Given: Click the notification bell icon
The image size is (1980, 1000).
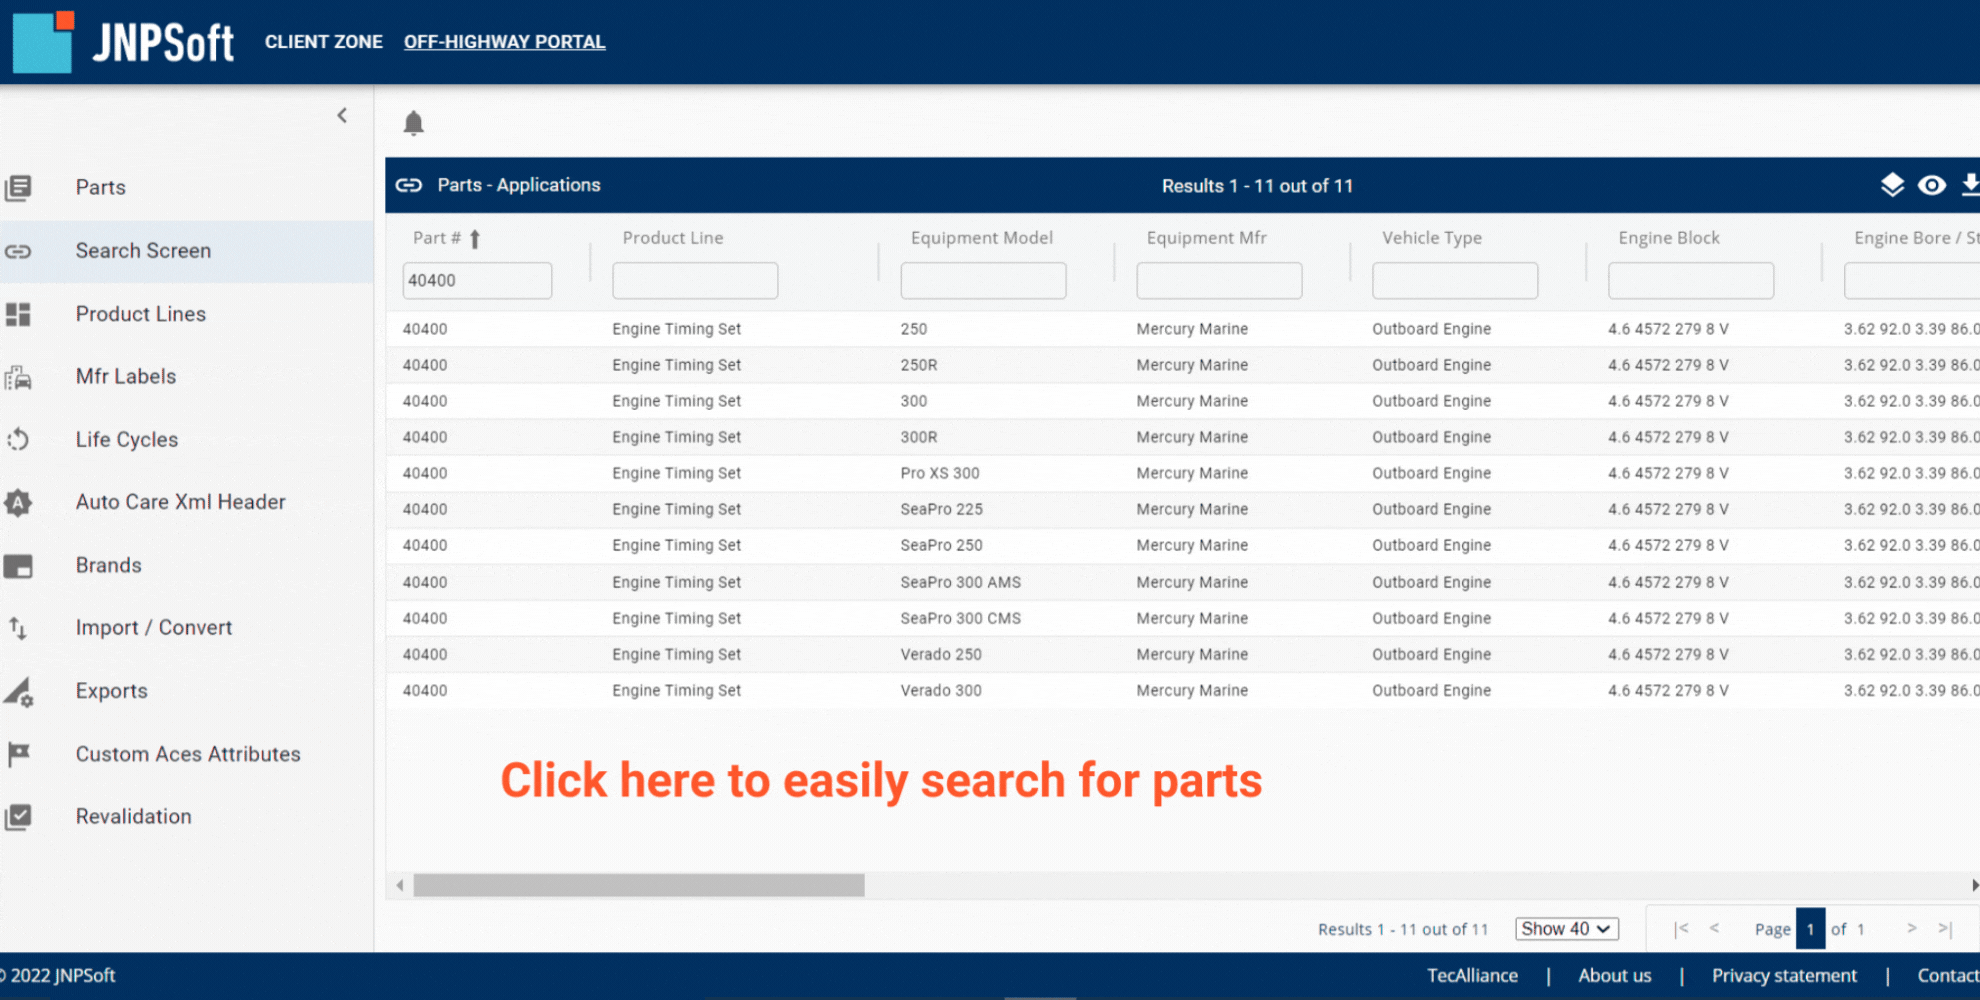Looking at the screenshot, I should [x=413, y=123].
